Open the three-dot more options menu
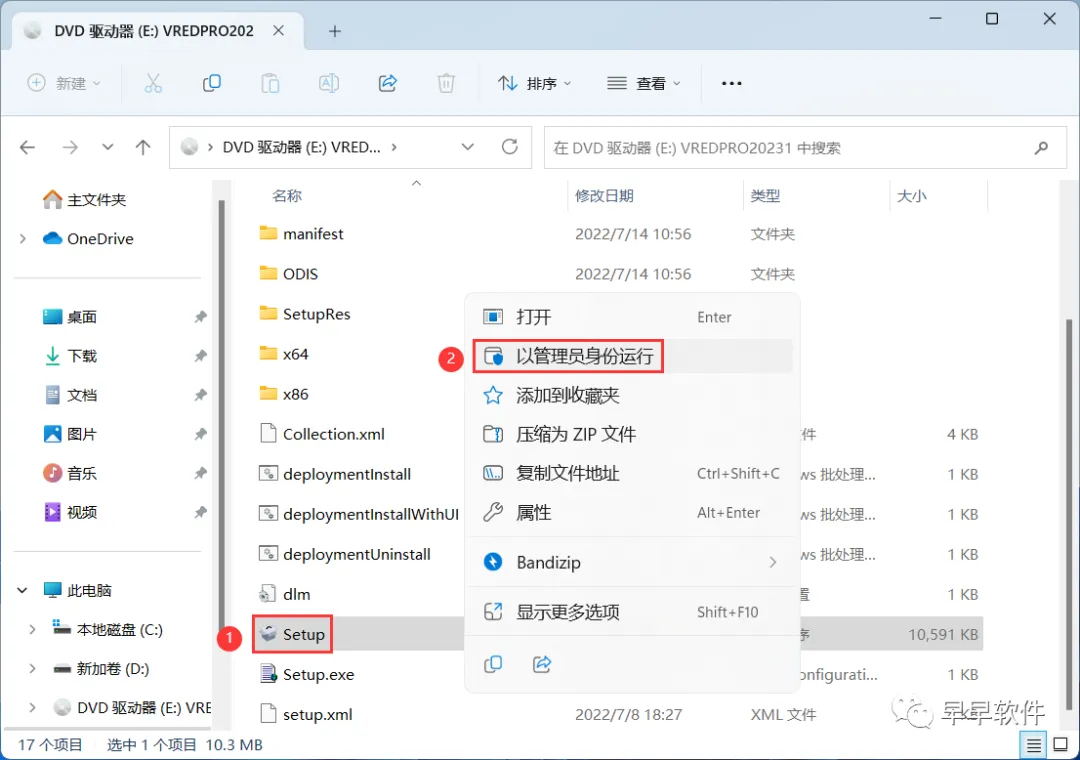The width and height of the screenshot is (1080, 760). click(x=731, y=83)
